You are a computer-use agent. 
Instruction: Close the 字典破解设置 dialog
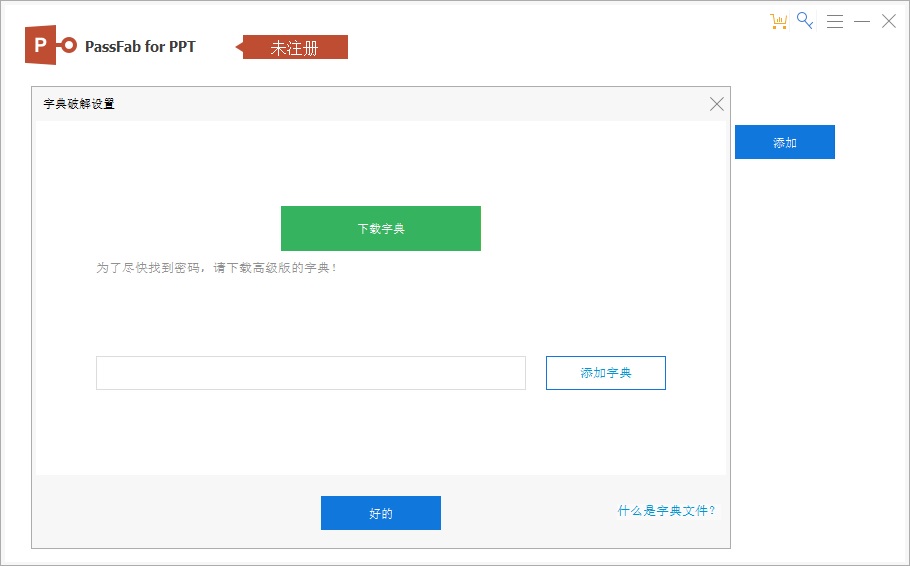pos(717,104)
